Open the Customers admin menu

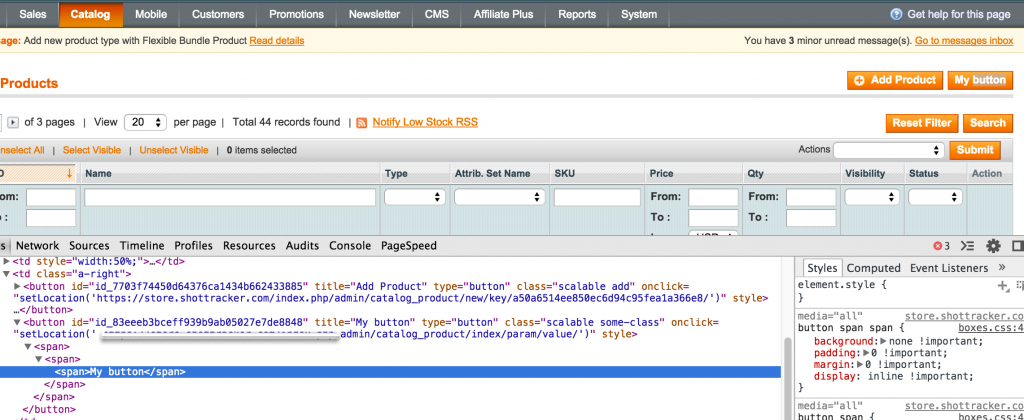click(x=218, y=14)
